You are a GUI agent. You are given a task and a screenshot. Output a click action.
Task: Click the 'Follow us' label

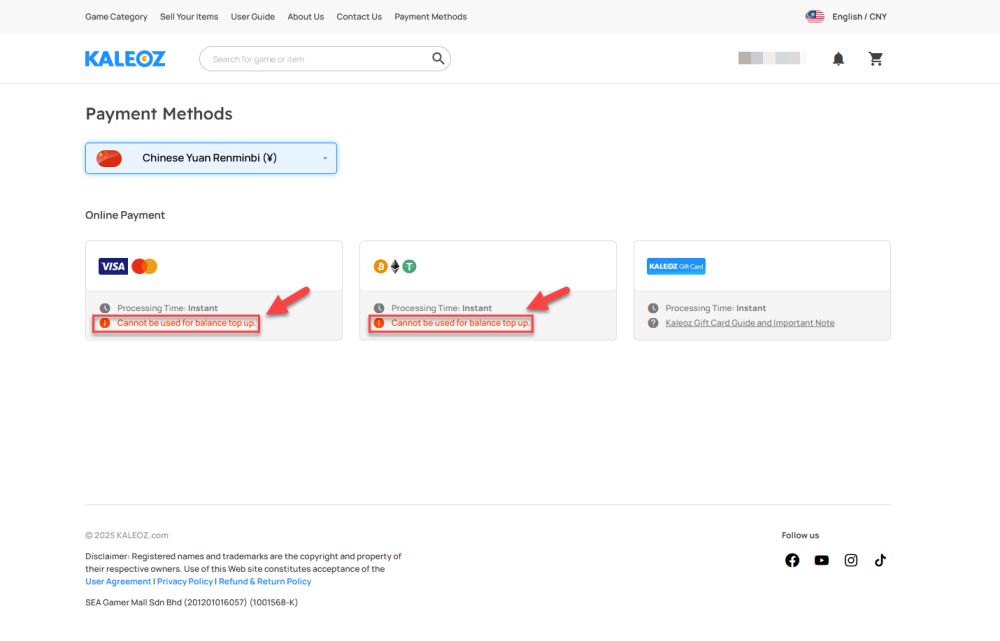800,535
